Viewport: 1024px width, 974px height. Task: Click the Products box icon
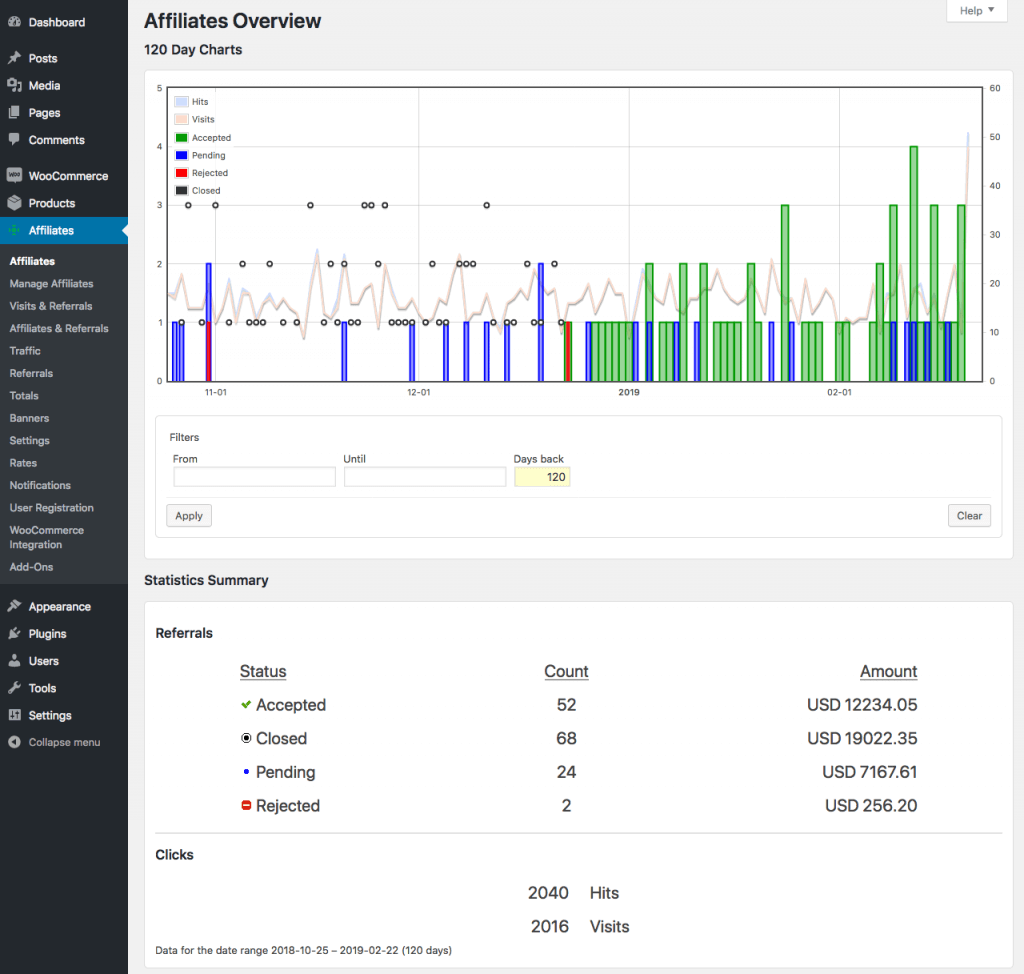tap(14, 203)
